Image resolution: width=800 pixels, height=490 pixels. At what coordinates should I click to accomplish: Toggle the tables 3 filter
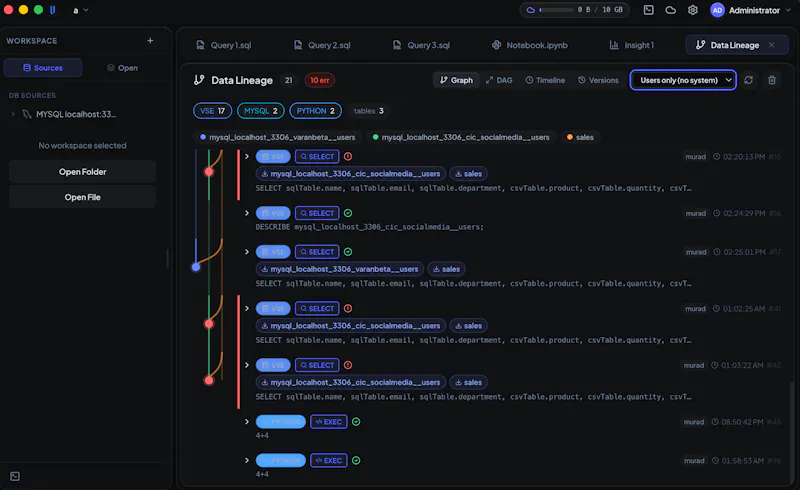coord(369,111)
